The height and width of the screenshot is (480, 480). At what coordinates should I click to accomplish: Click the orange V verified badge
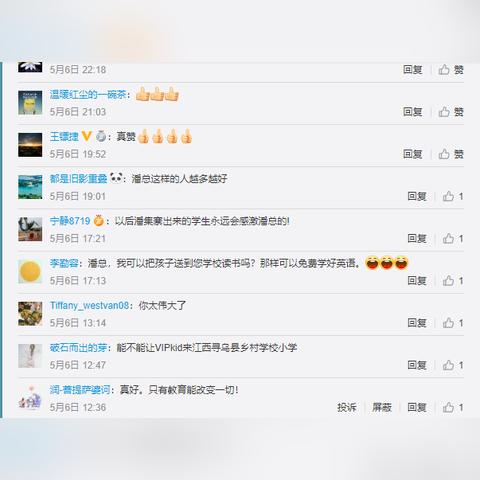pyautogui.click(x=87, y=136)
